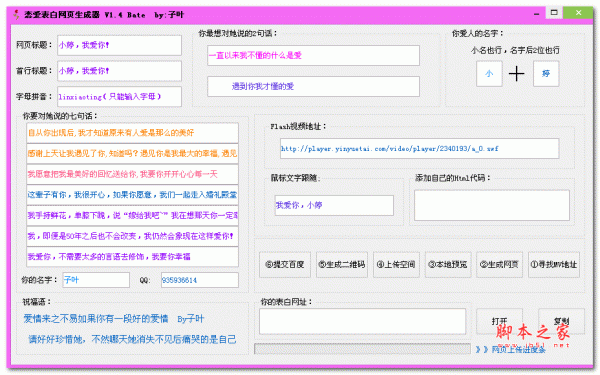This screenshot has height=375, width=600.
Task: Click the 网页上传进度条 label
Action: click(x=518, y=349)
